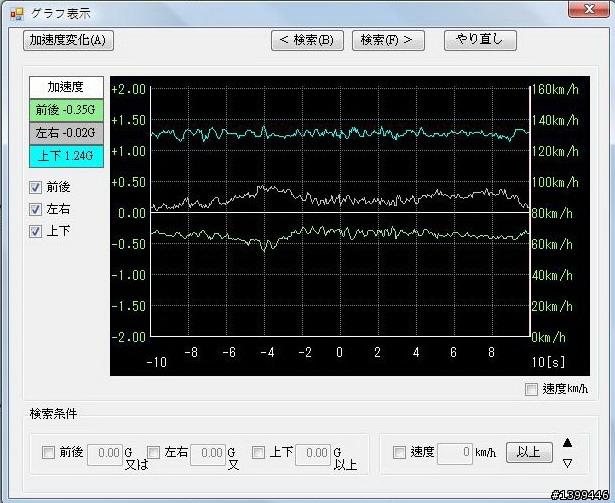Click the +2.00 axis label
Screen dimensions: 615x503
pyautogui.click(x=128, y=90)
